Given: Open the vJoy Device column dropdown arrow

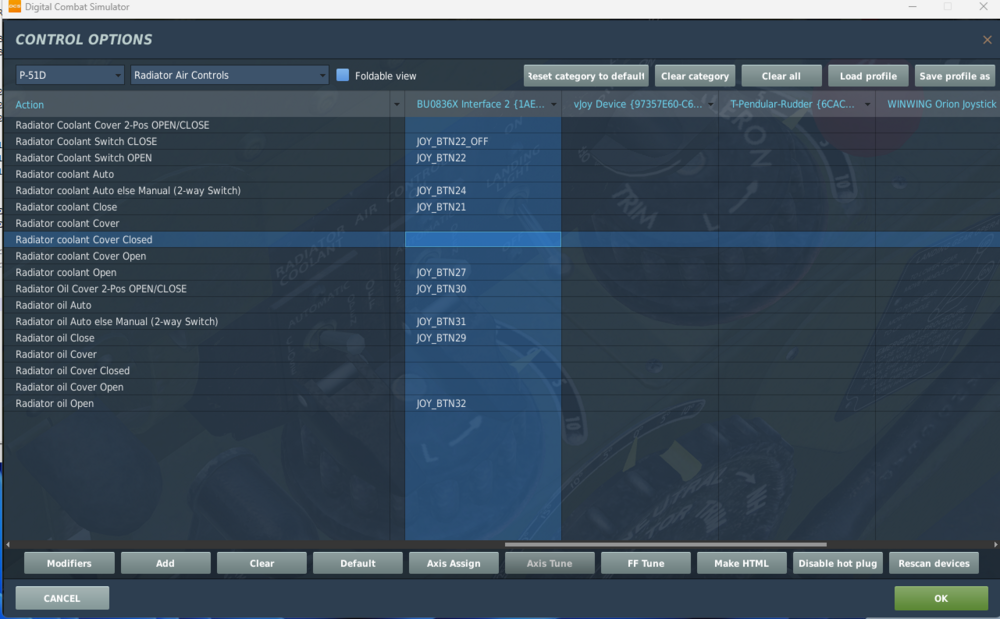Looking at the screenshot, I should 710,105.
